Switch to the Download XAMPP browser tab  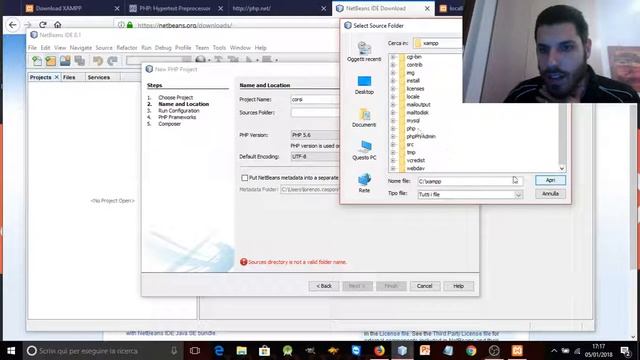(73, 8)
